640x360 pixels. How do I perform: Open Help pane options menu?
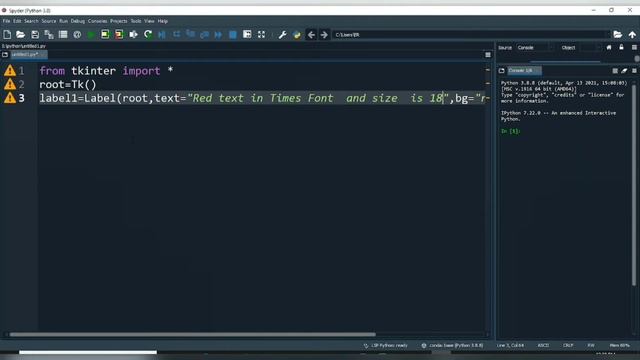pyautogui.click(x=634, y=47)
